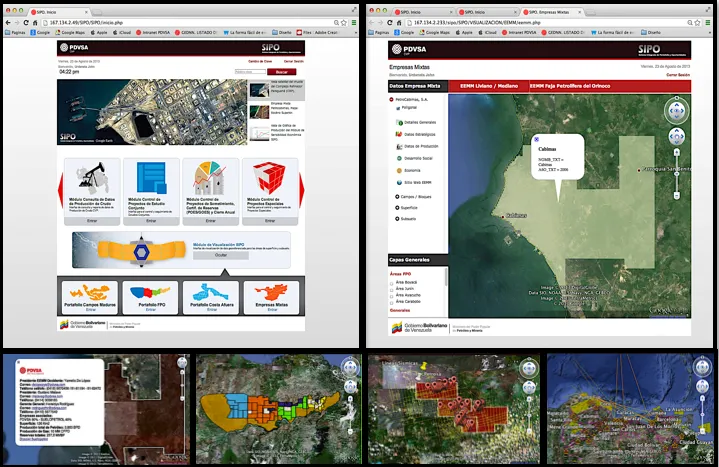The width and height of the screenshot is (719, 467).
Task: Check the Área Ayacucho layer checkbox
Action: click(x=392, y=296)
